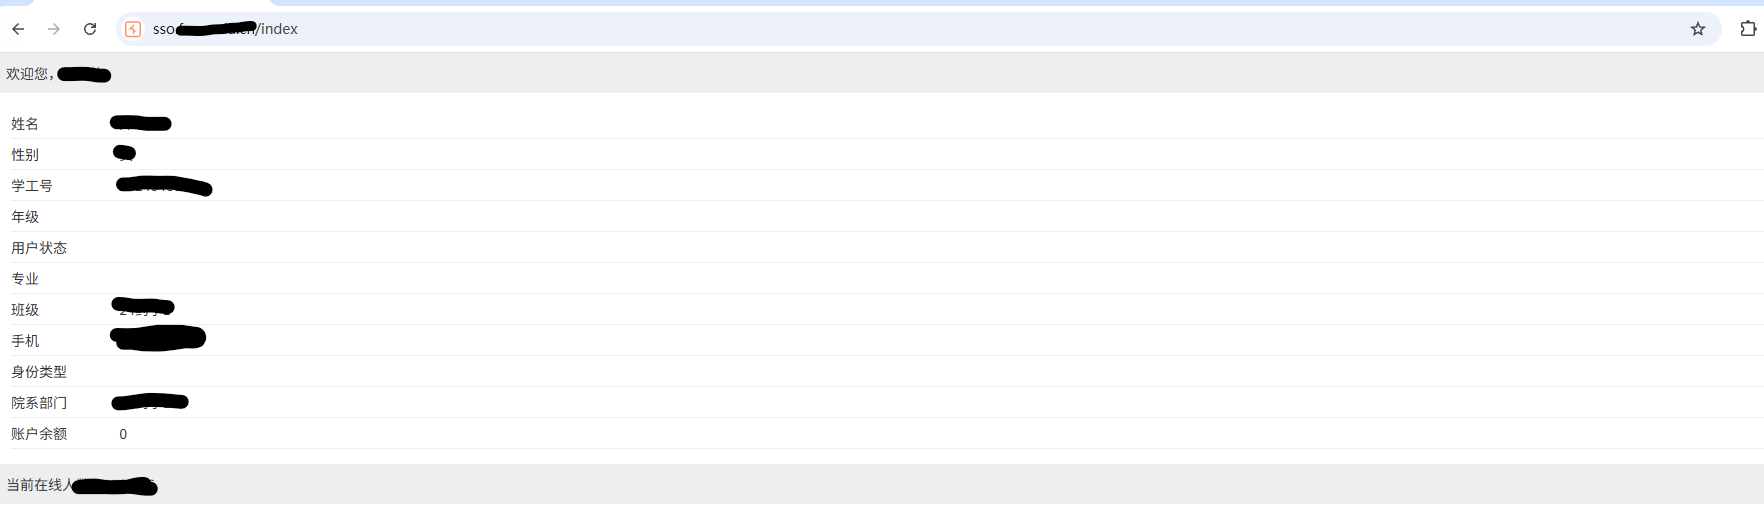The width and height of the screenshot is (1764, 512).
Task: Click the 当前在线人 footer text
Action: tap(40, 485)
